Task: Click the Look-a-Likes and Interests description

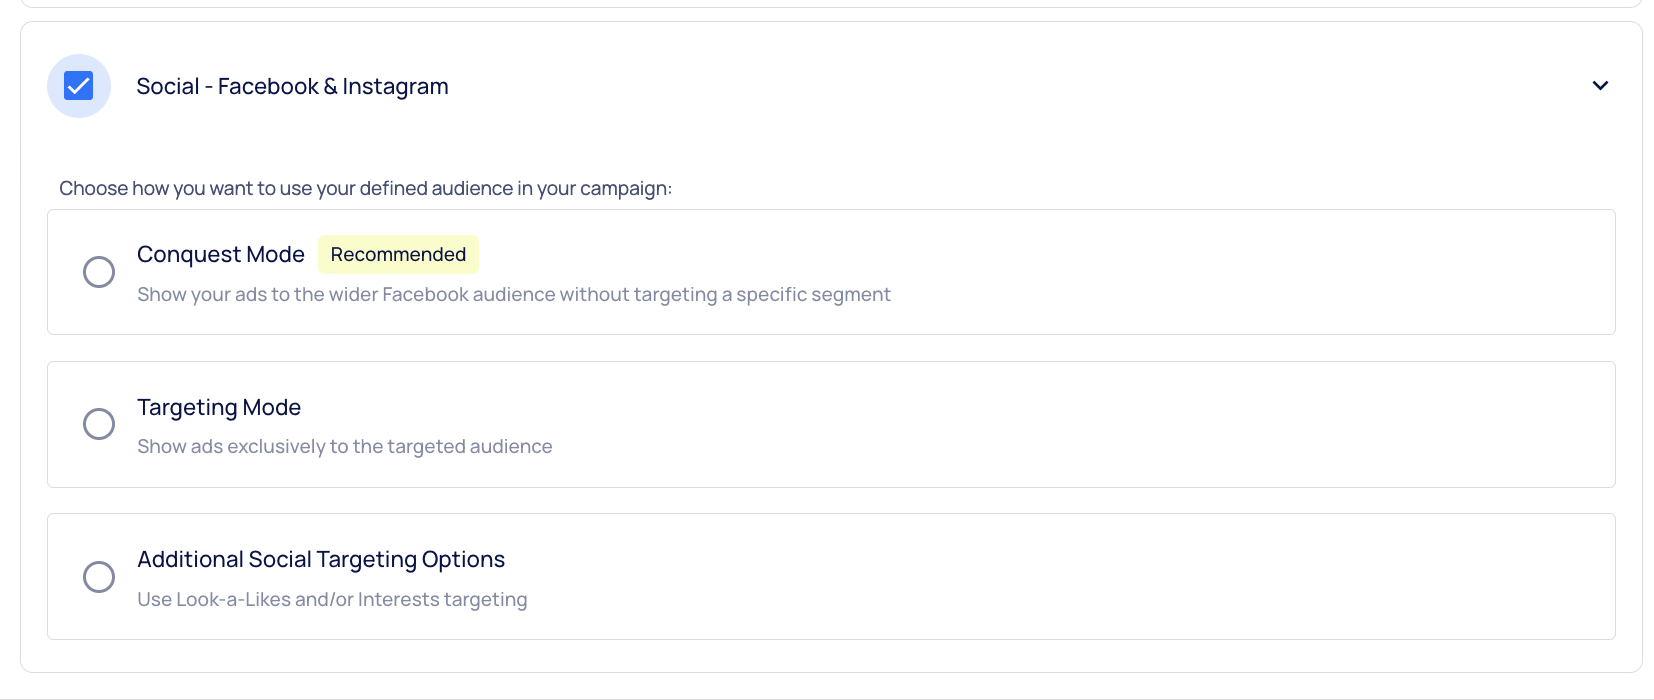Action: [332, 600]
